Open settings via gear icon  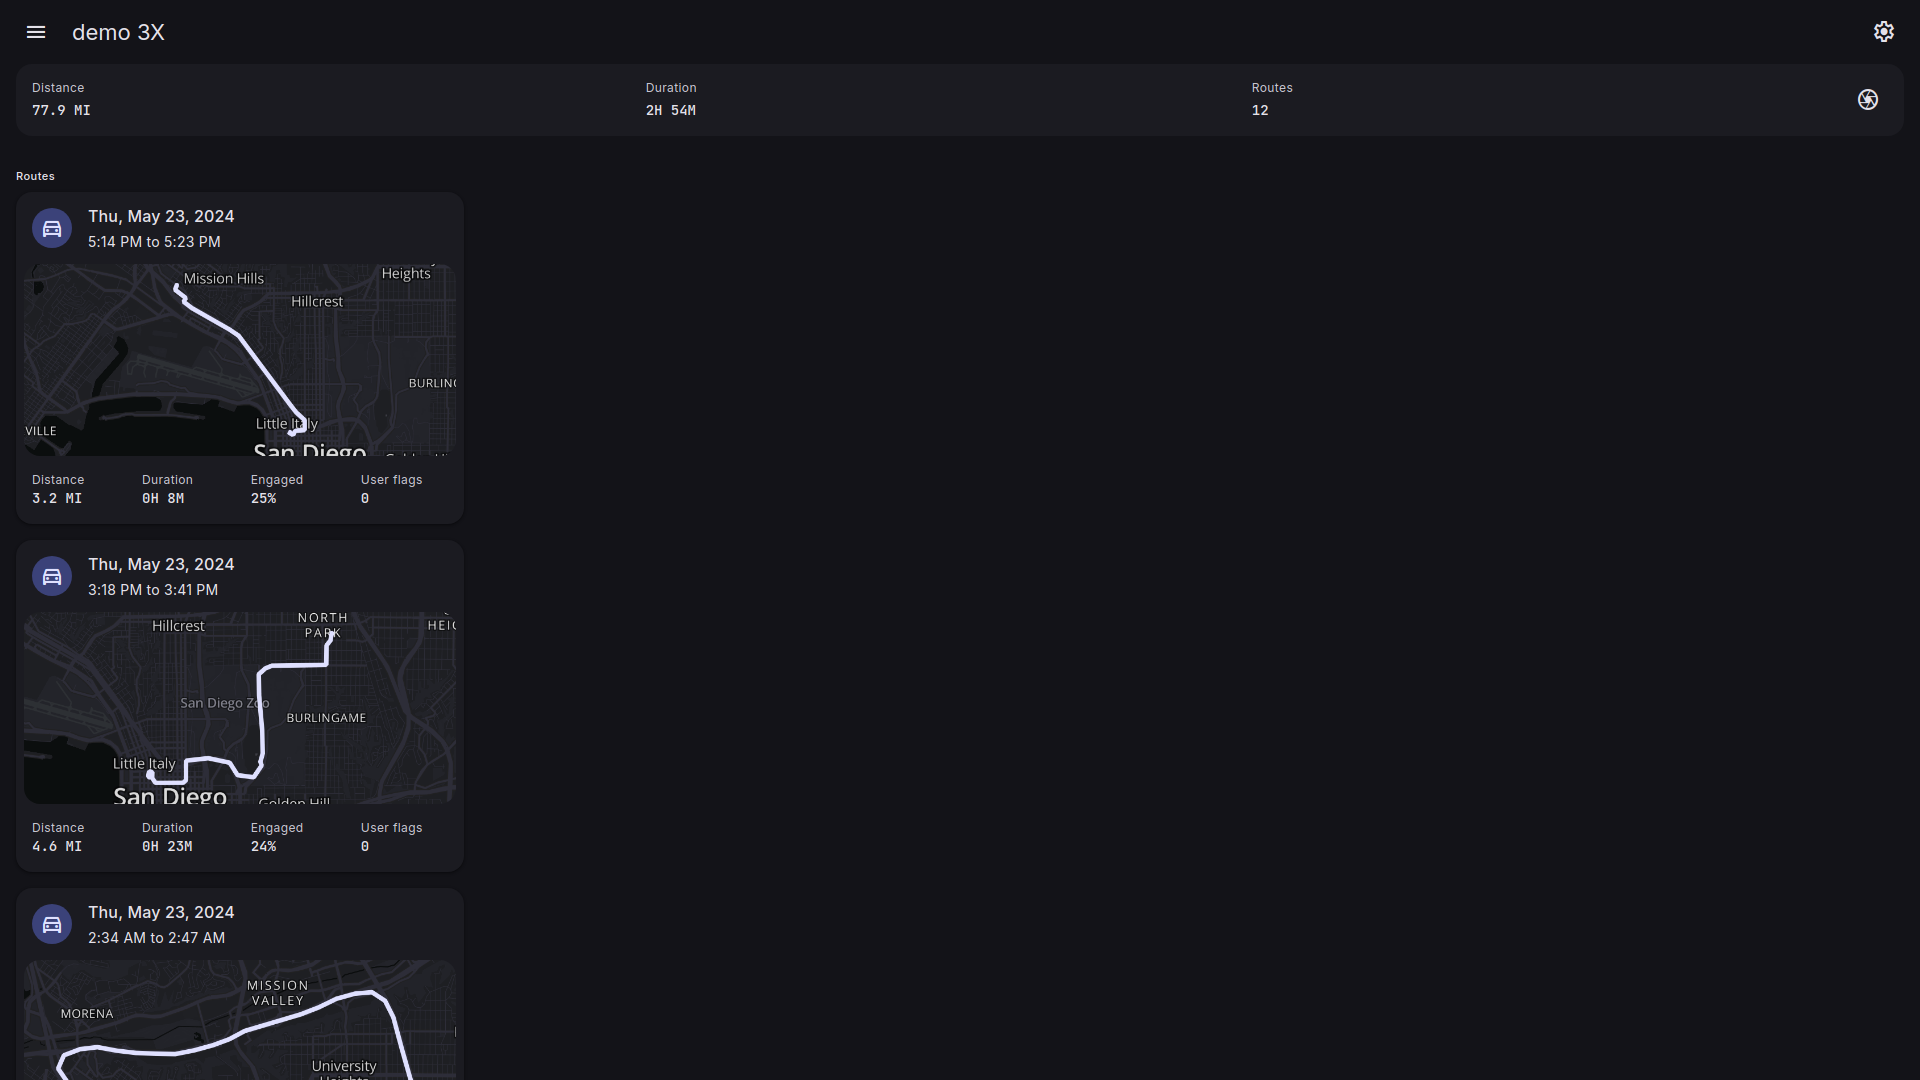click(1884, 32)
